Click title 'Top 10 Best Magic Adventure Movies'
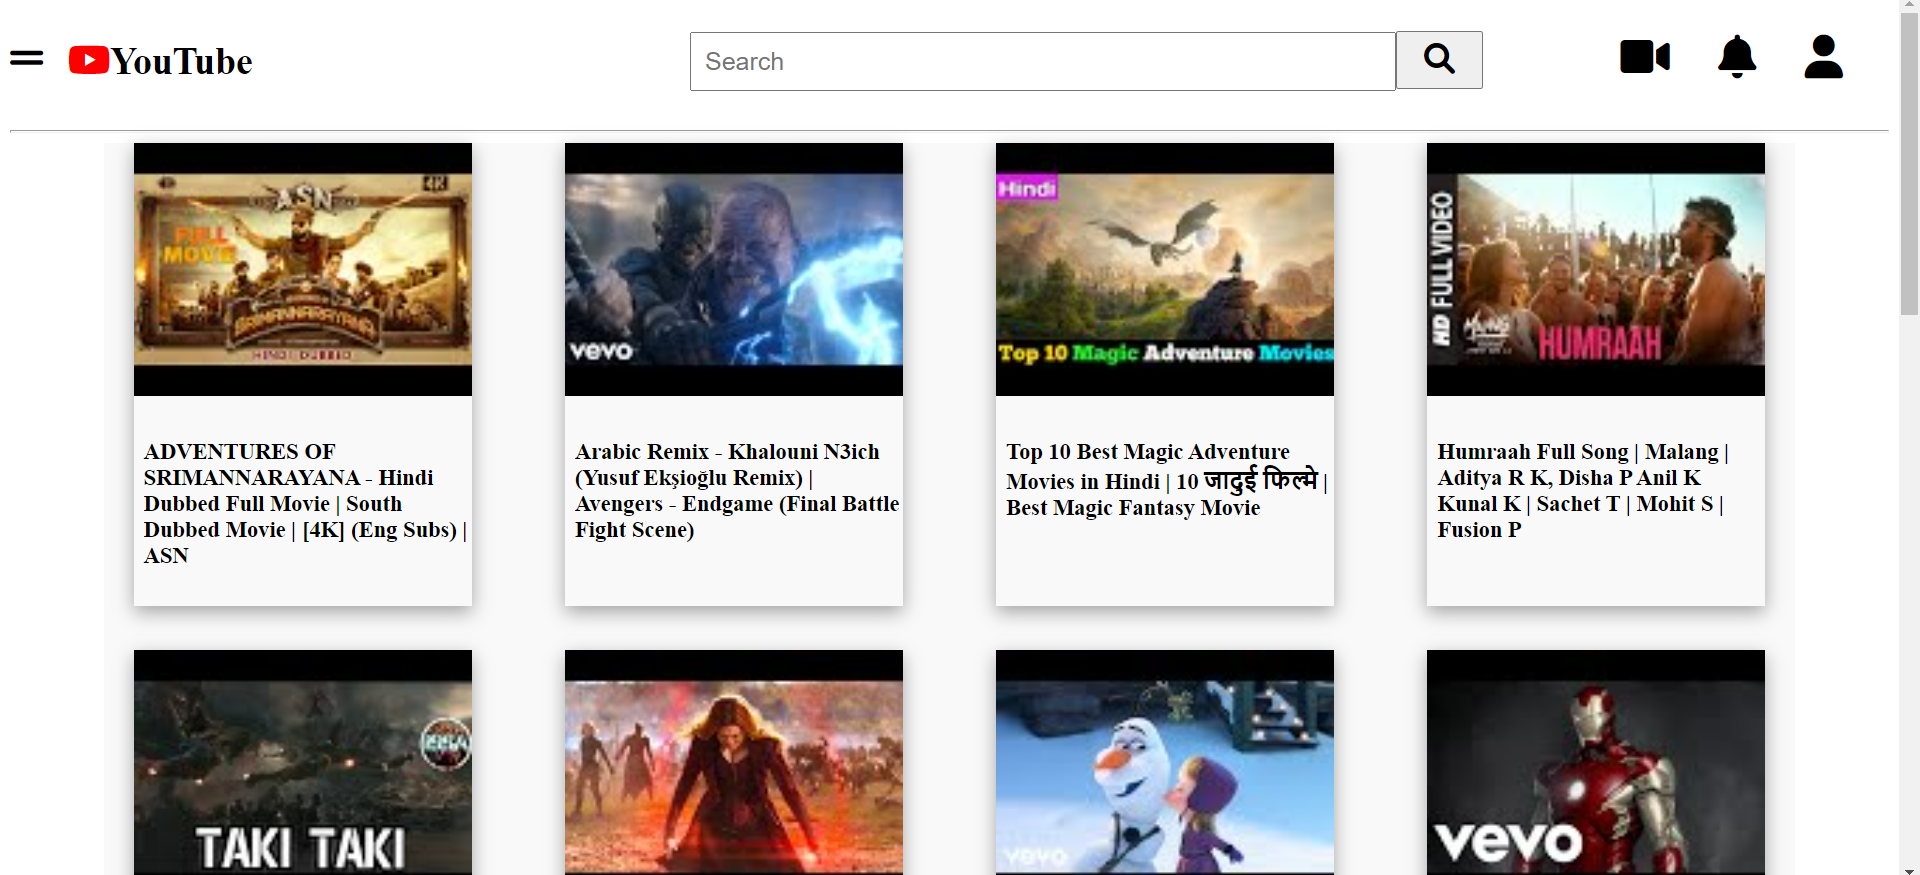1920x875 pixels. 1166,479
